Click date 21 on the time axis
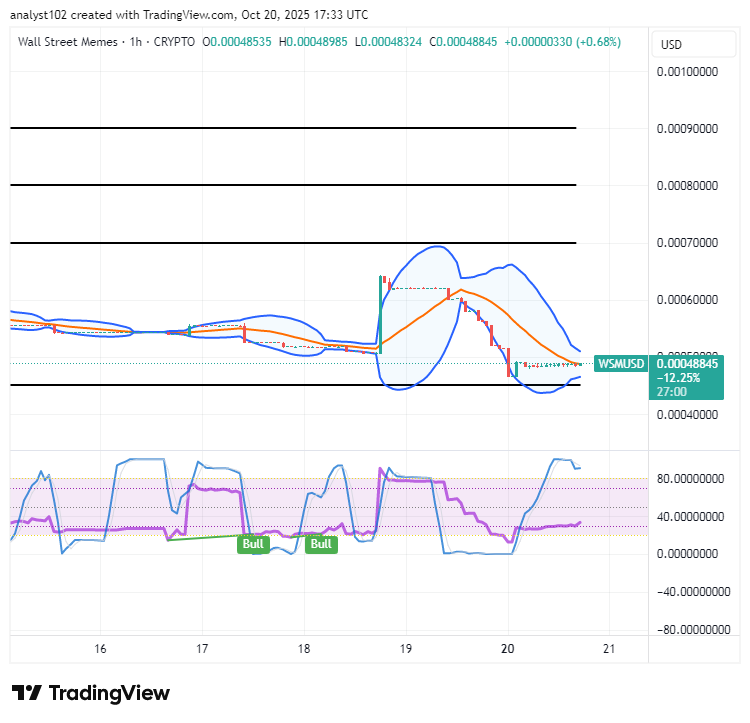750x723 pixels. (609, 649)
